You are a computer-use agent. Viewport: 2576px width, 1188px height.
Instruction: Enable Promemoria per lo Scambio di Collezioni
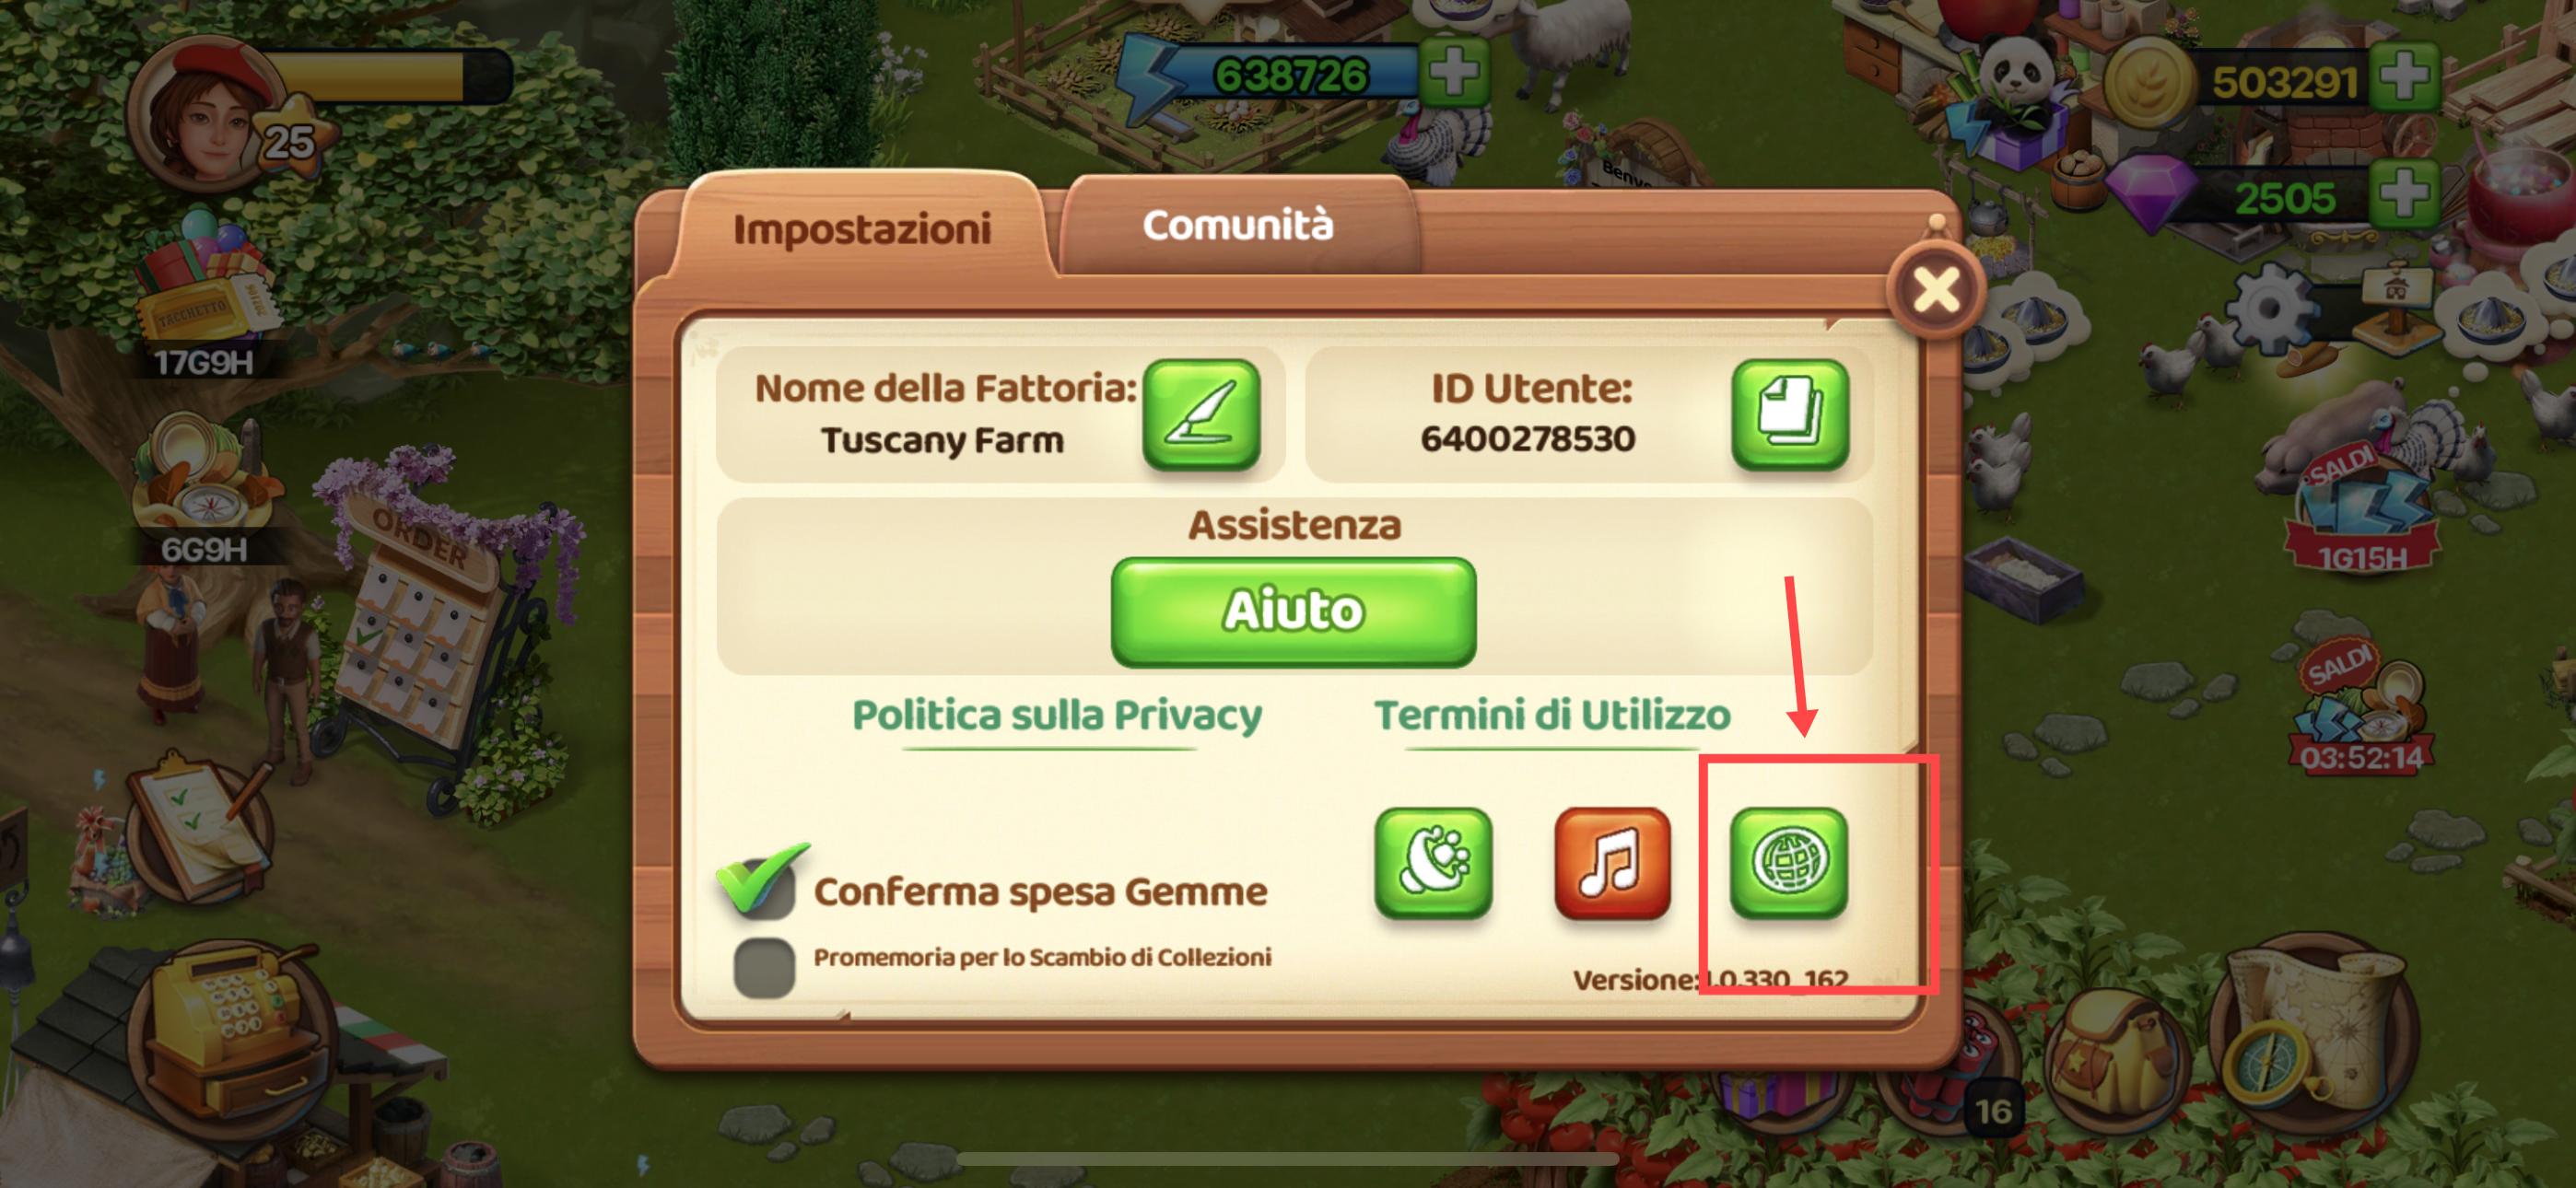764,967
